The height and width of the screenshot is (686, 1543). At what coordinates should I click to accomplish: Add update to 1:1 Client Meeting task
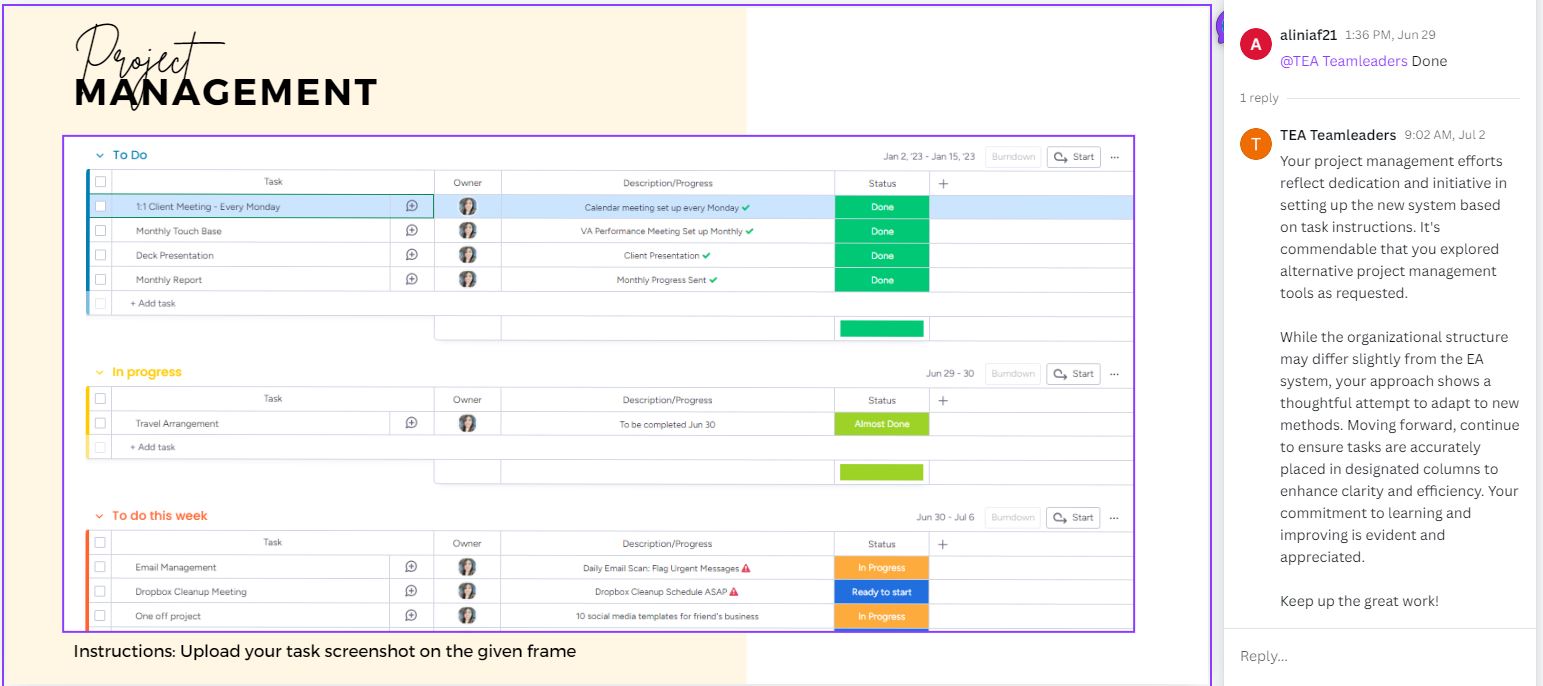[x=411, y=206]
